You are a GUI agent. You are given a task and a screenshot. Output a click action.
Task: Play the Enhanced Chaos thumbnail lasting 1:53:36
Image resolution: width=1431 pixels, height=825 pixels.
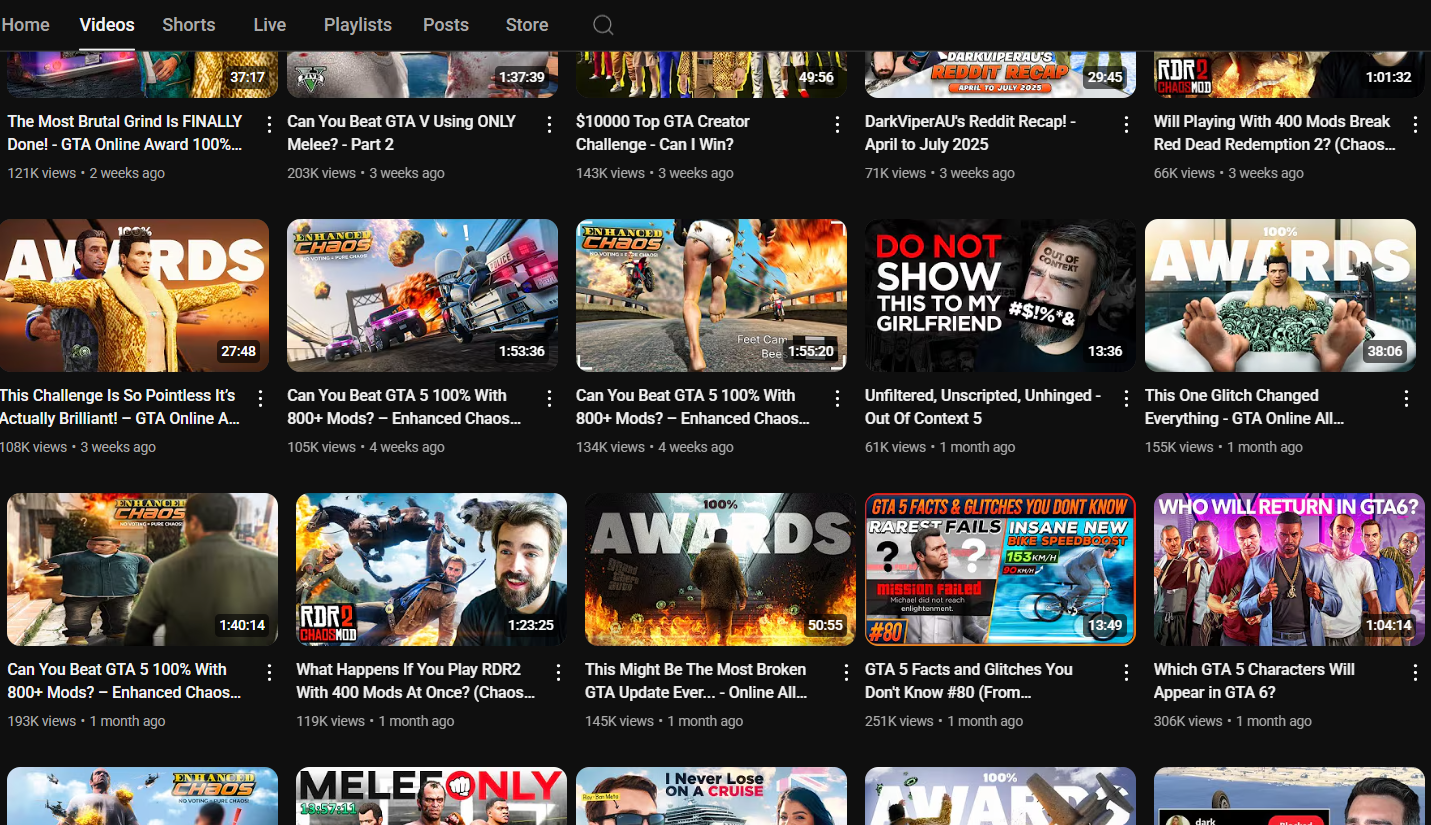pos(422,295)
